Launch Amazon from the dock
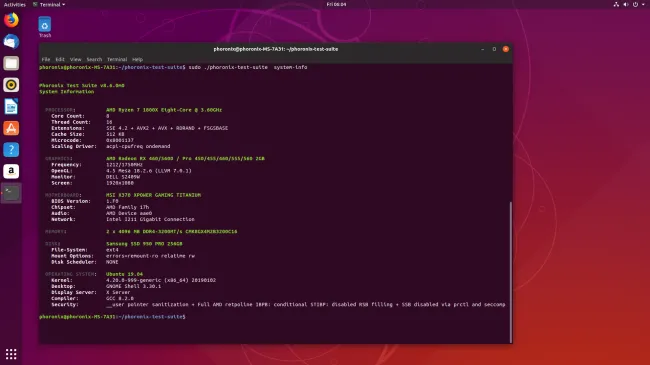 tap(11, 171)
